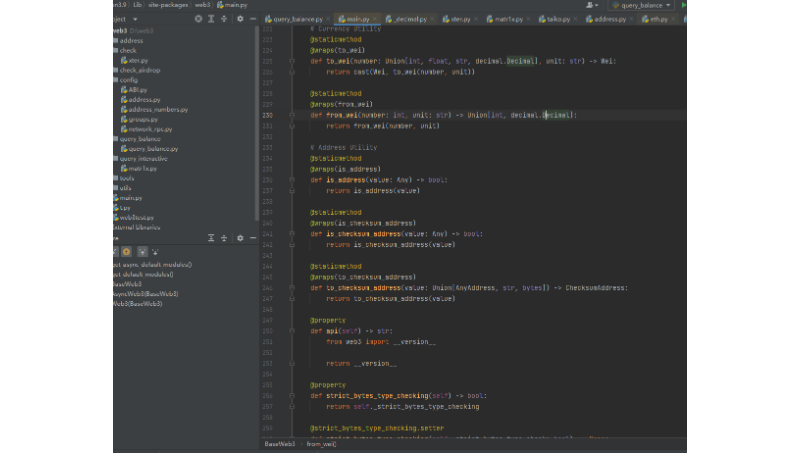Click the Project panel vertical scrollbar
800x453 pixels.
click(257, 122)
